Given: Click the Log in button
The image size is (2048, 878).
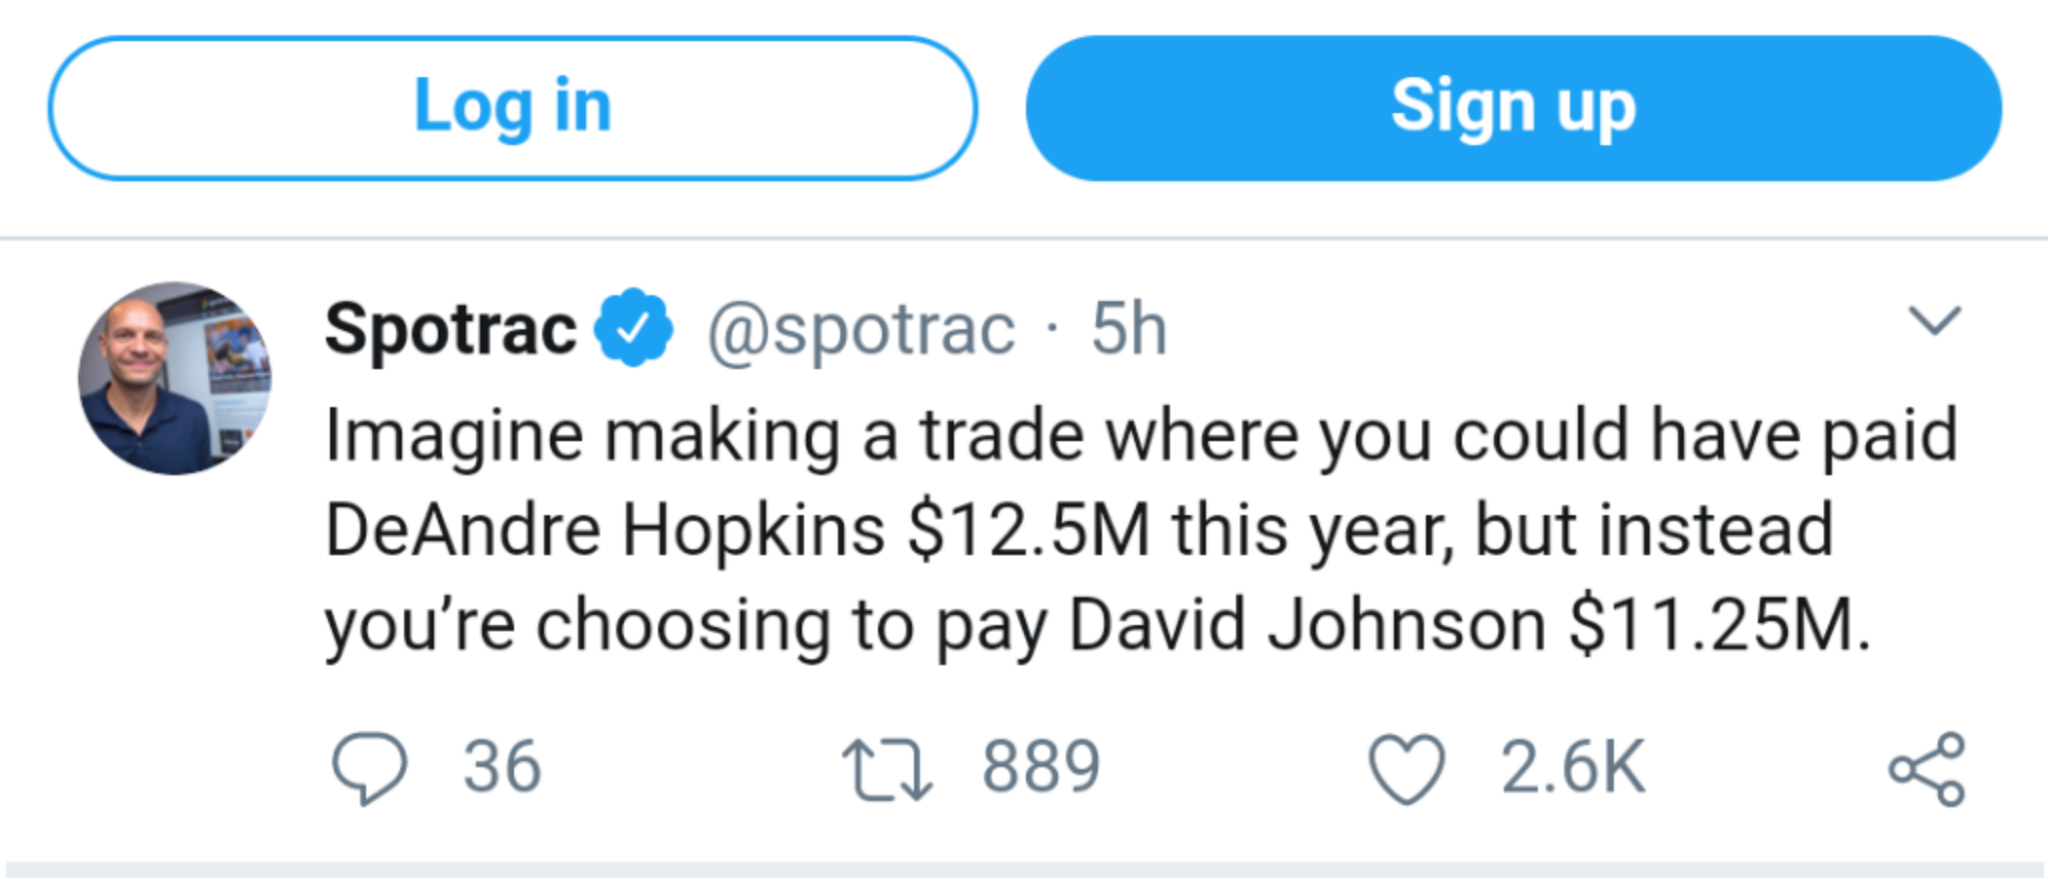Looking at the screenshot, I should pyautogui.click(x=512, y=108).
